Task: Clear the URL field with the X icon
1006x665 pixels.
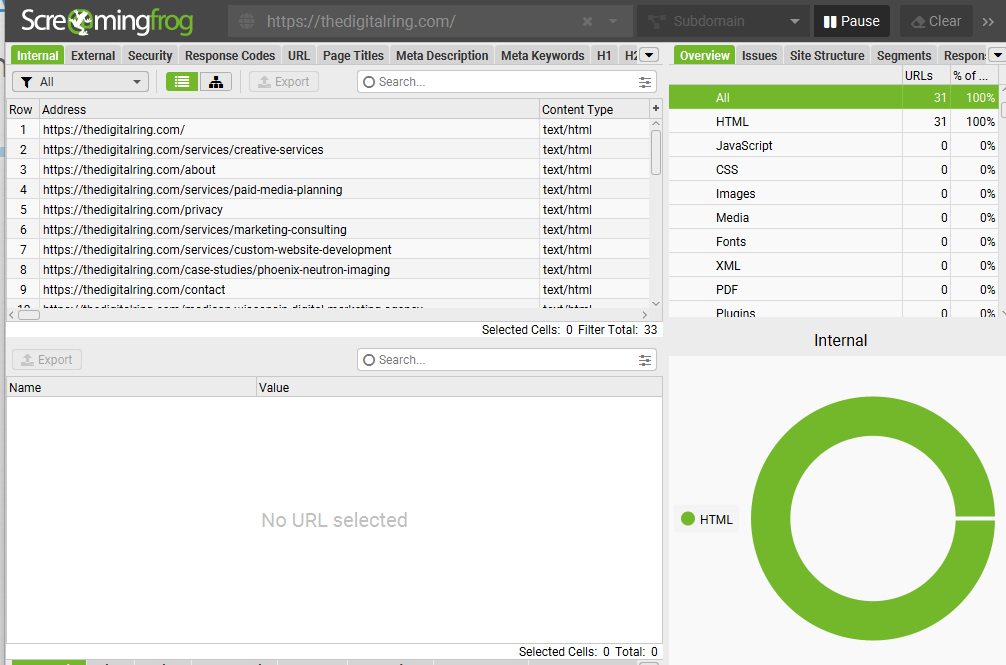Action: [x=587, y=22]
